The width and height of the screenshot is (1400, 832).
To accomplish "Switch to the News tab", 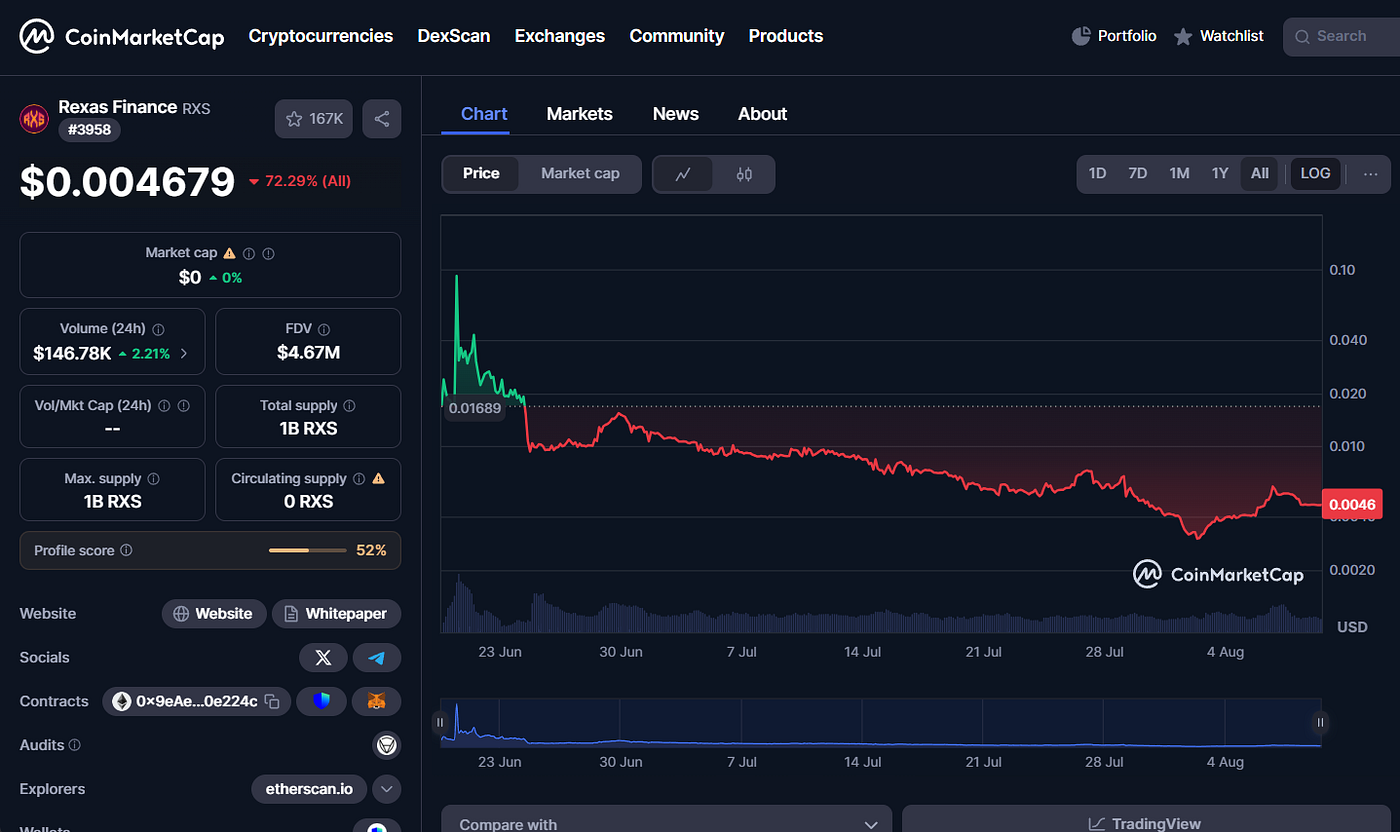I will click(x=676, y=114).
